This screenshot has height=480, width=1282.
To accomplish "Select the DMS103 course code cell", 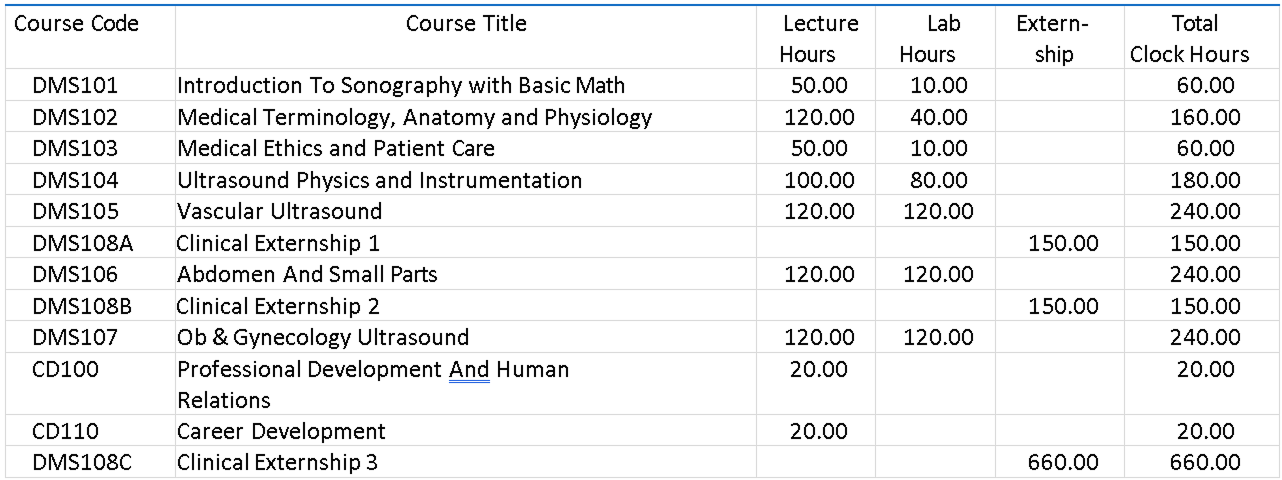I will coord(75,149).
